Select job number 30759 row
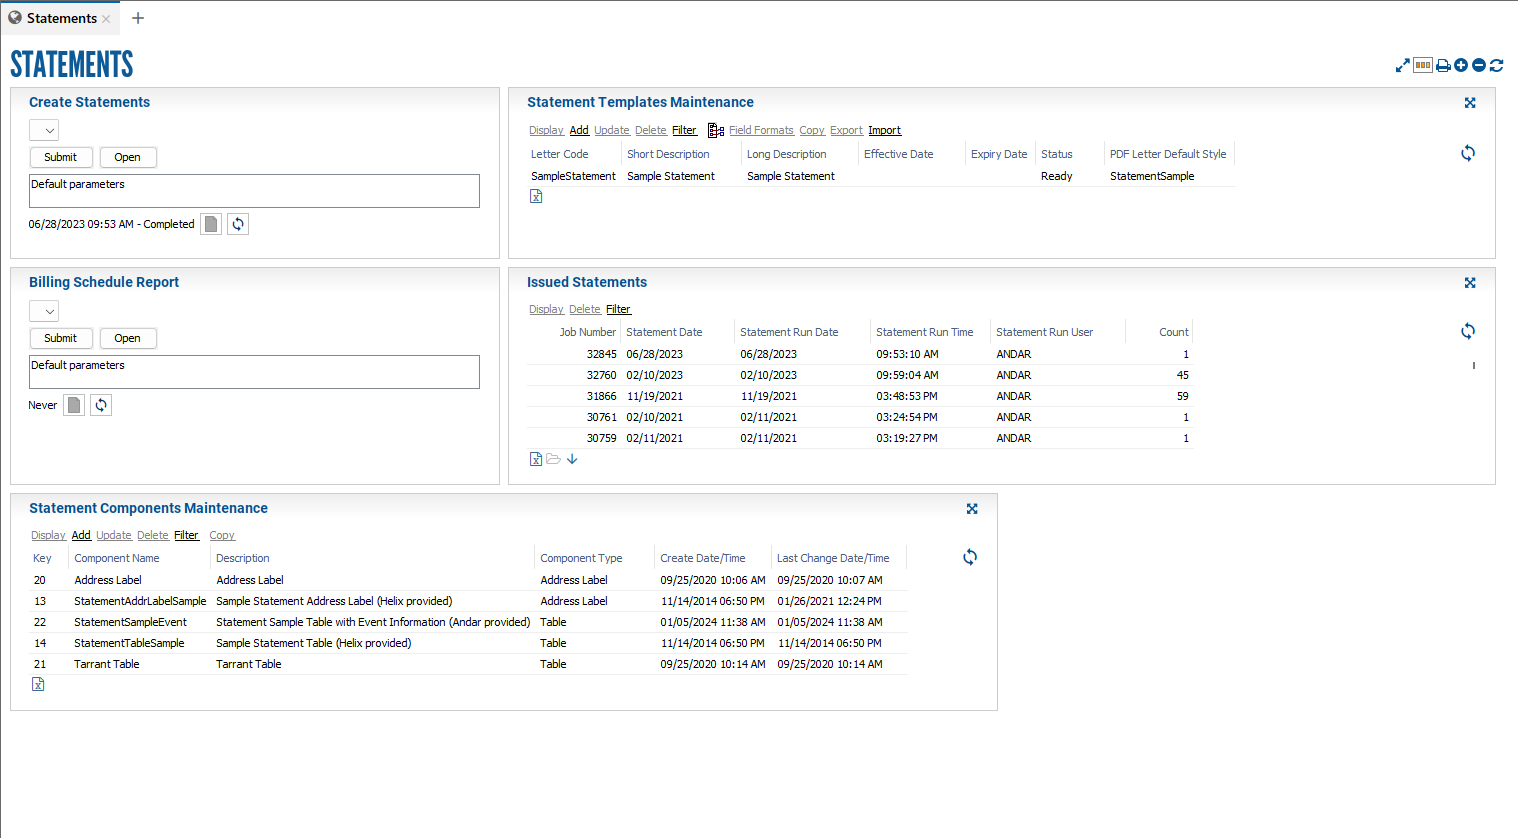 tap(860, 438)
